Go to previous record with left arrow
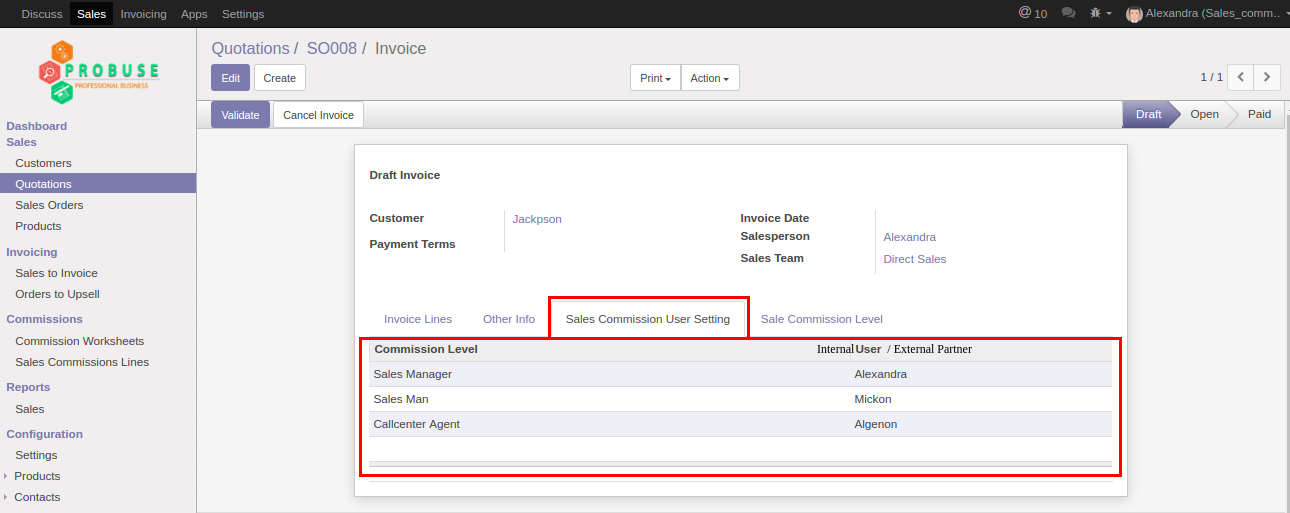Screen dimensions: 1290x513 1240,77
